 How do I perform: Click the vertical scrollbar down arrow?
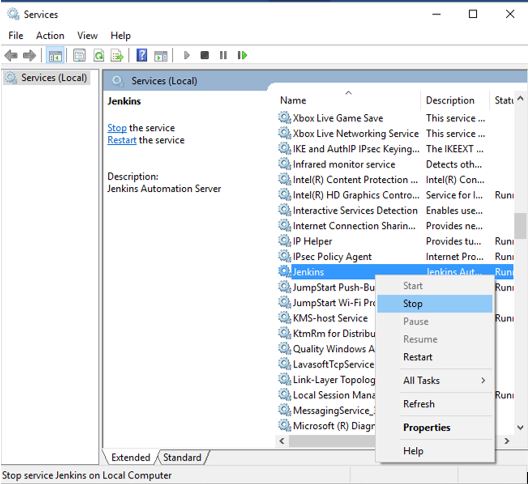pyautogui.click(x=520, y=428)
